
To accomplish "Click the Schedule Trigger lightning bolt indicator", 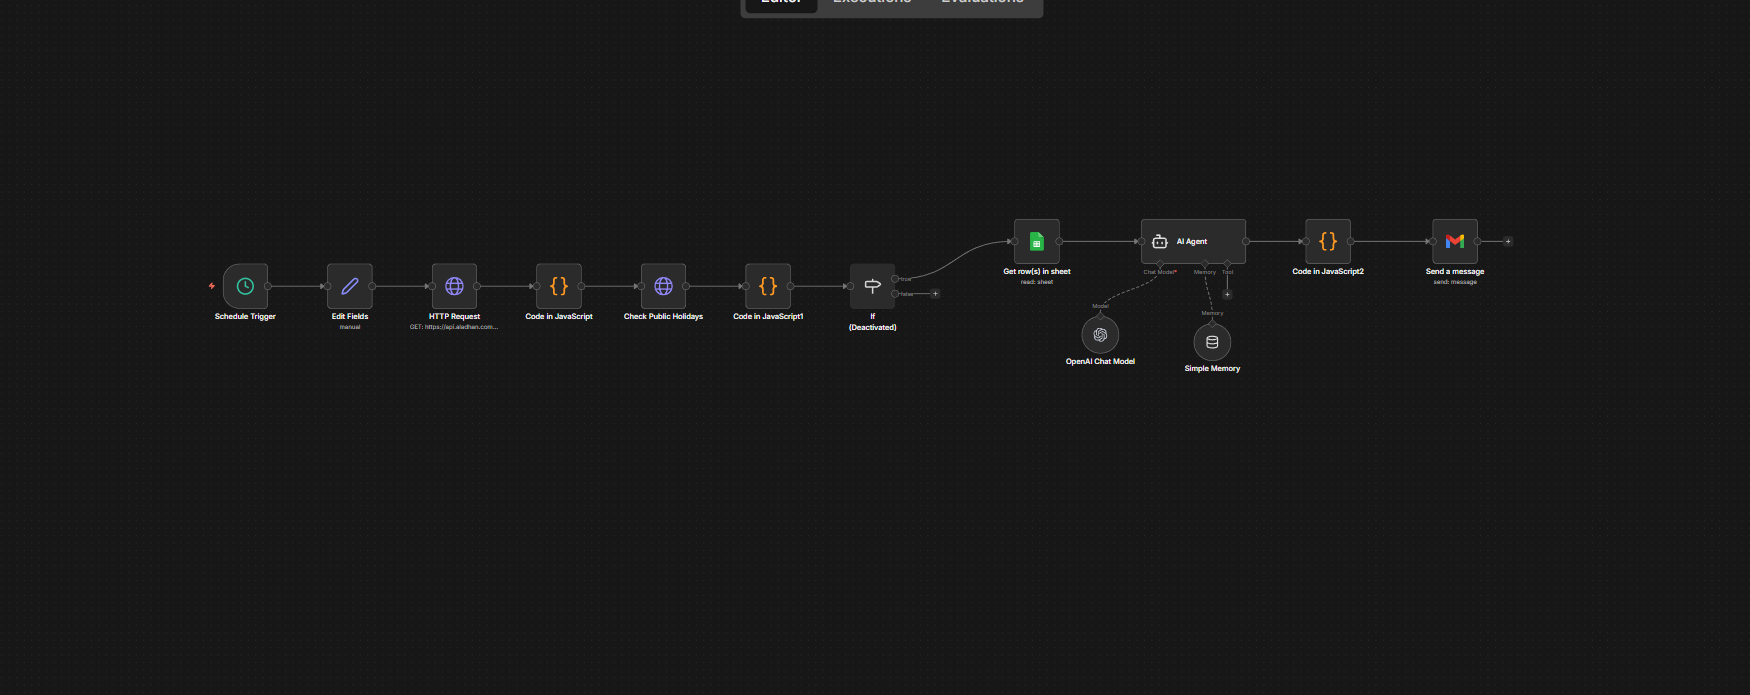I will click(x=212, y=286).
